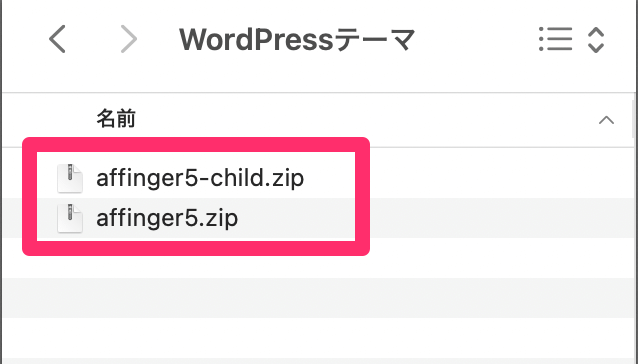Click the WordPressテーマ window title
This screenshot has width=638, height=364.
coord(297,39)
